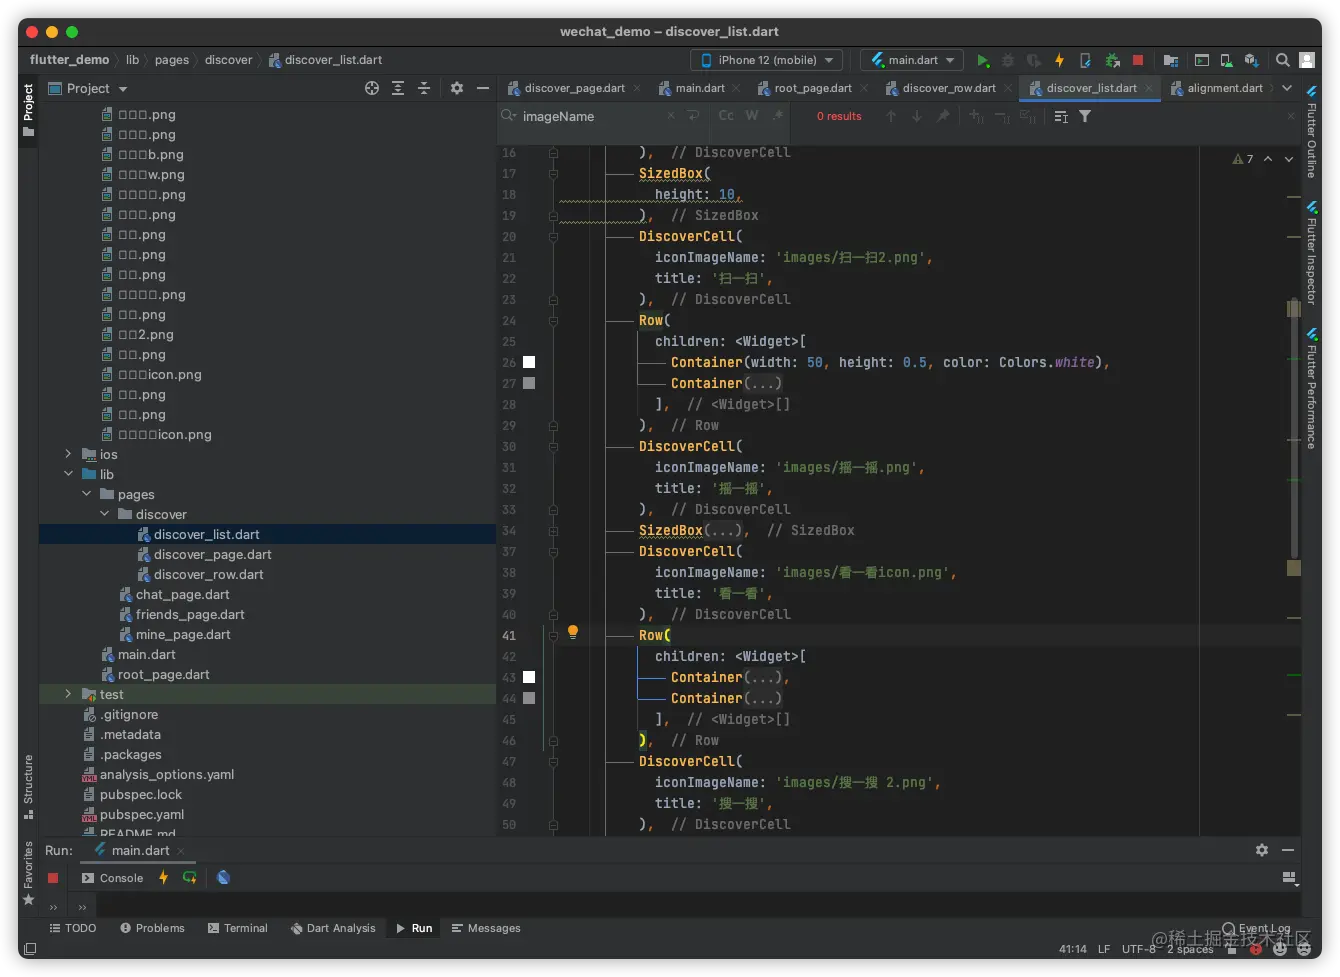Open the Project view mode dropdown

[x=88, y=88]
